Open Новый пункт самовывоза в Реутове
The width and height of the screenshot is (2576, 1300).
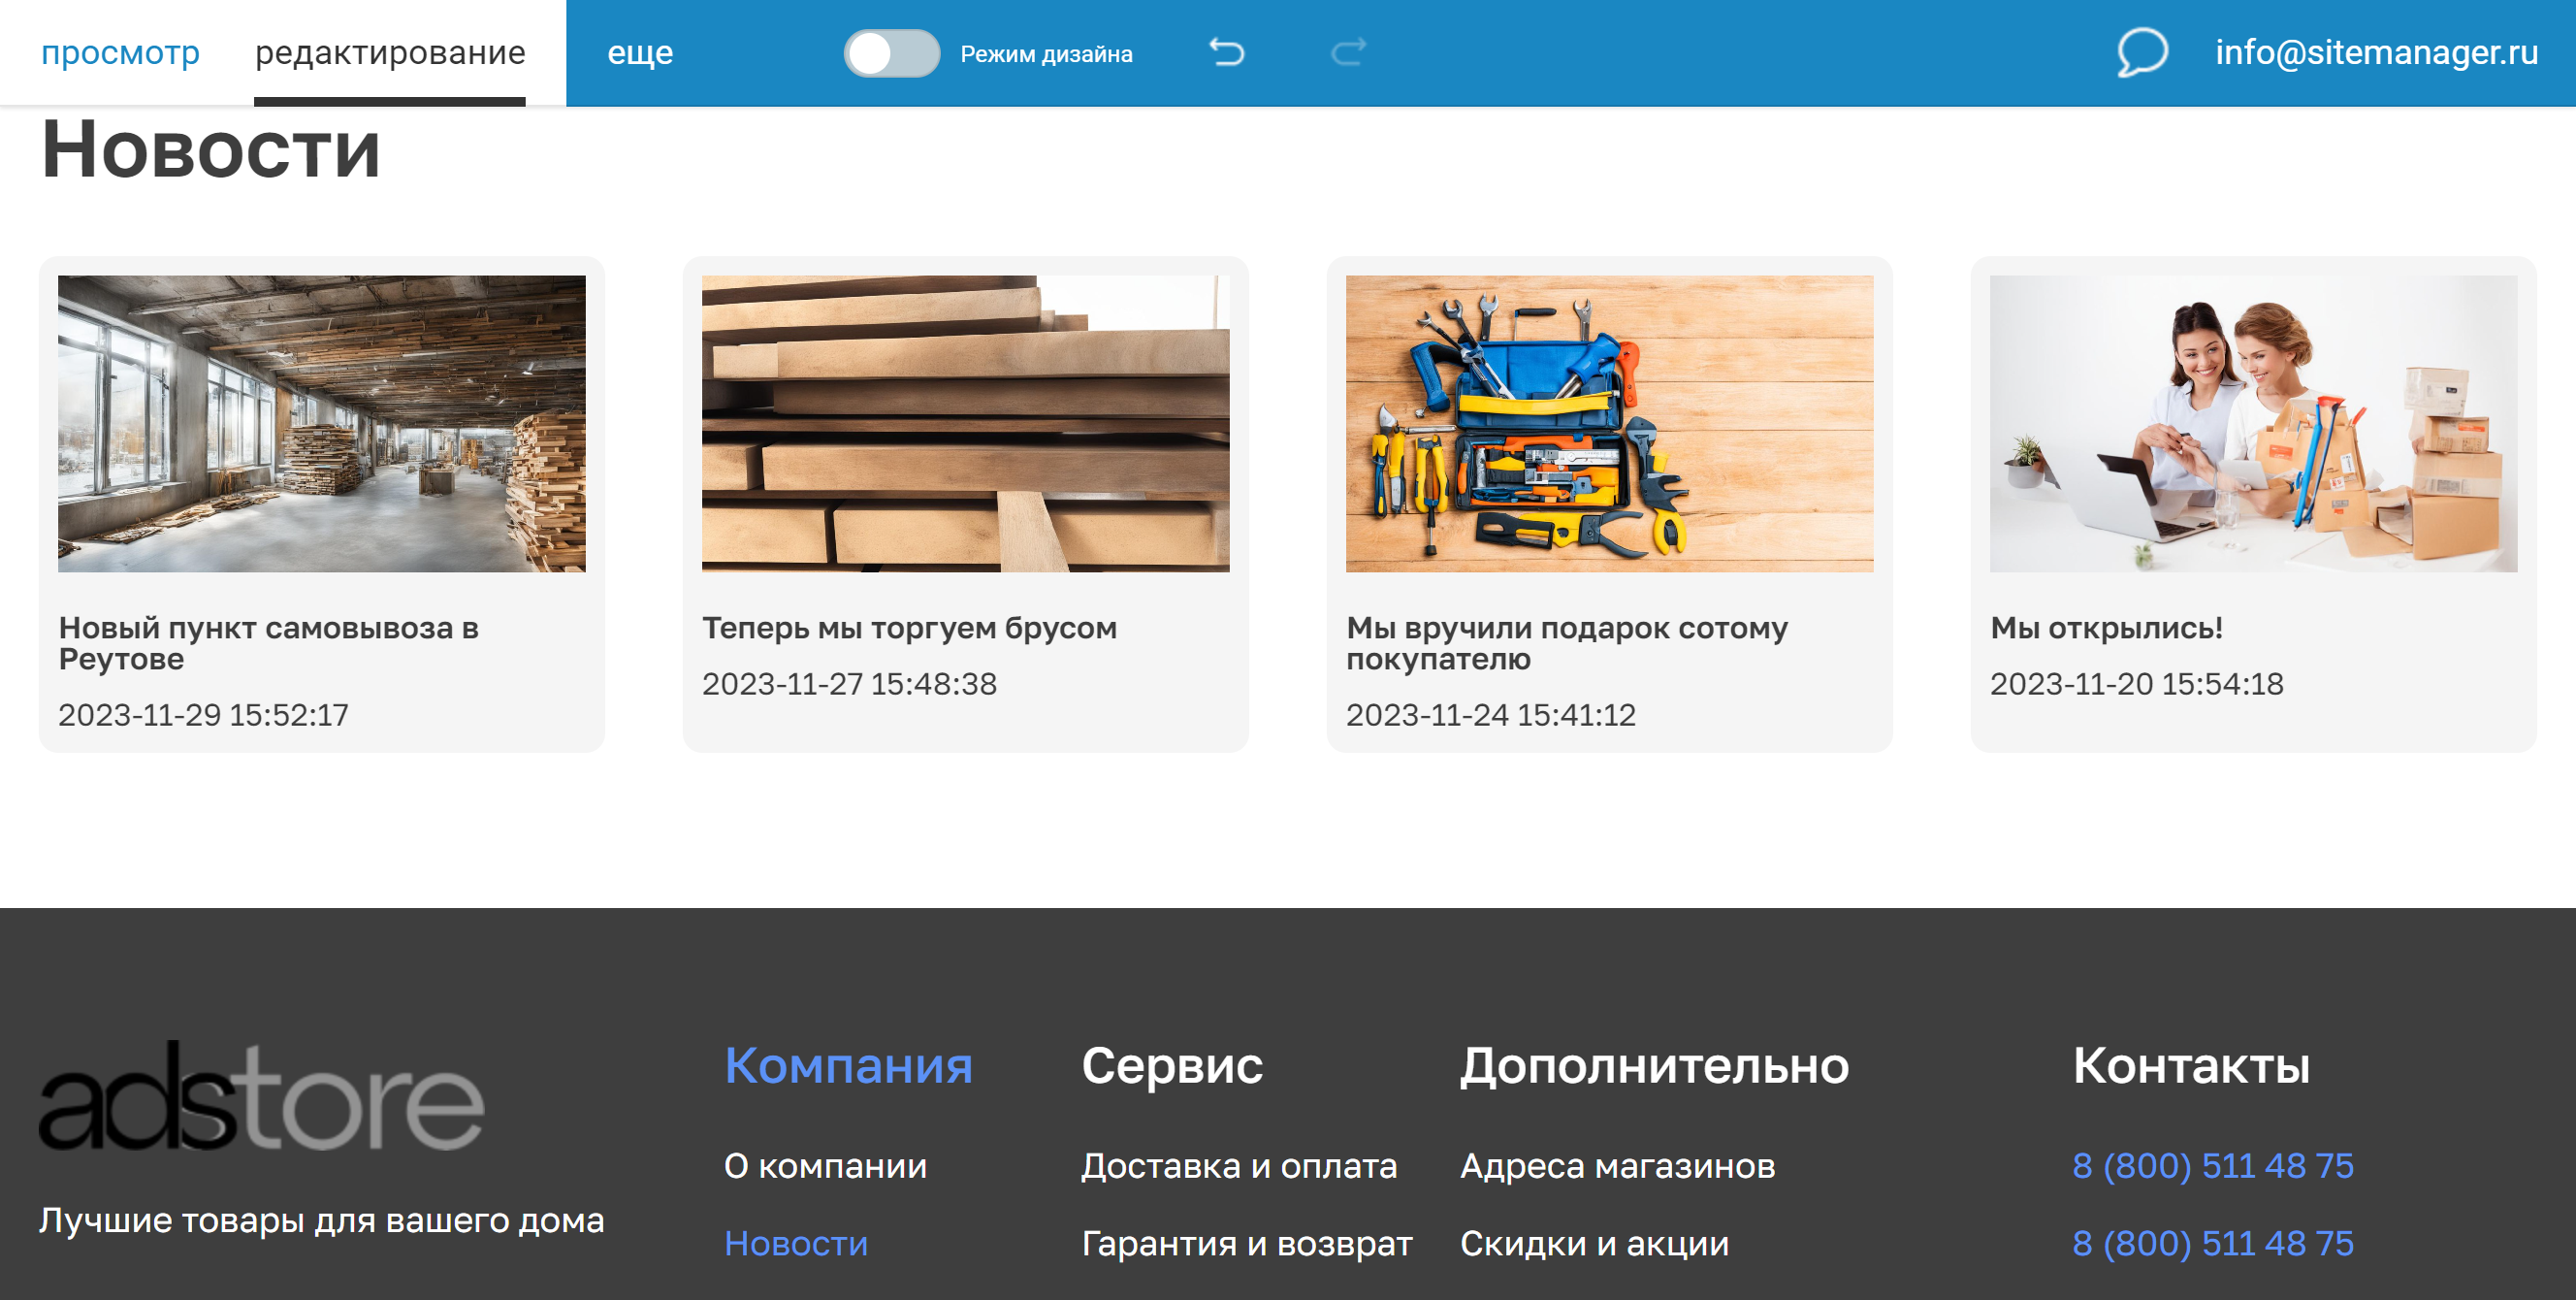270,643
